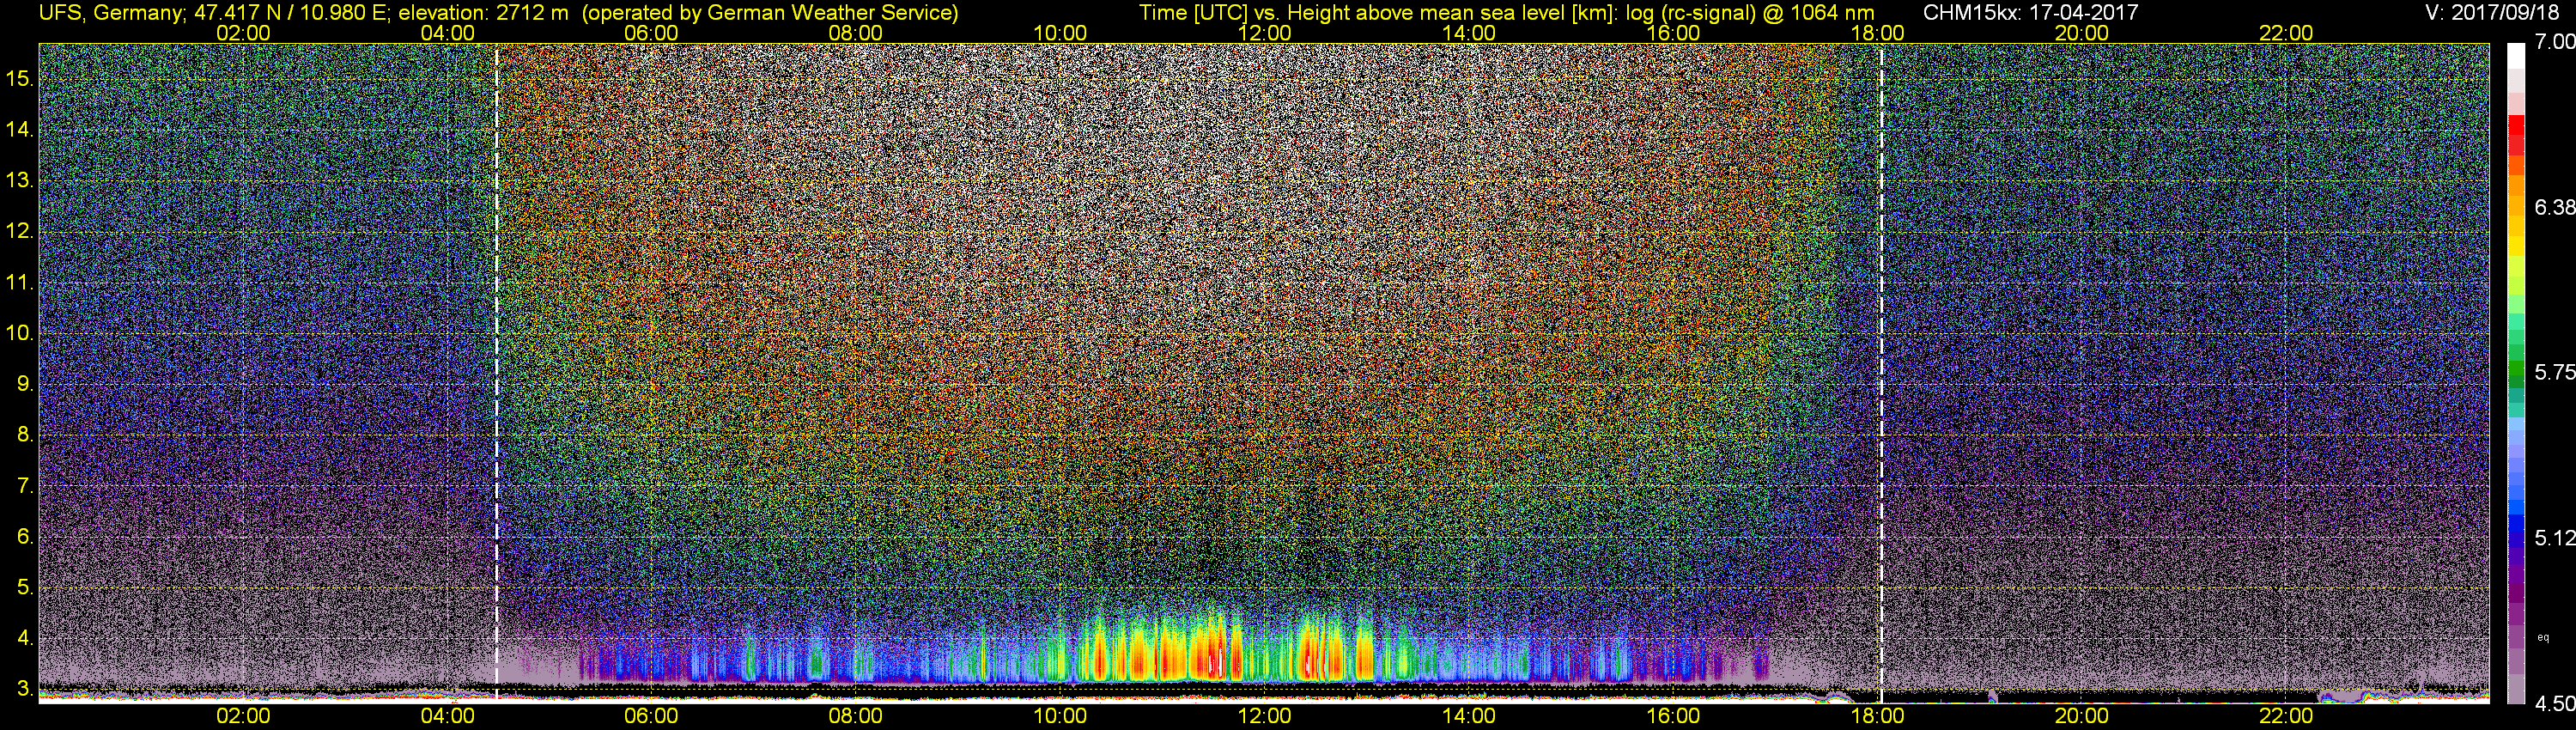
Task: Select the 12:00 tick label on the bottom axis
Action: click(1265, 716)
